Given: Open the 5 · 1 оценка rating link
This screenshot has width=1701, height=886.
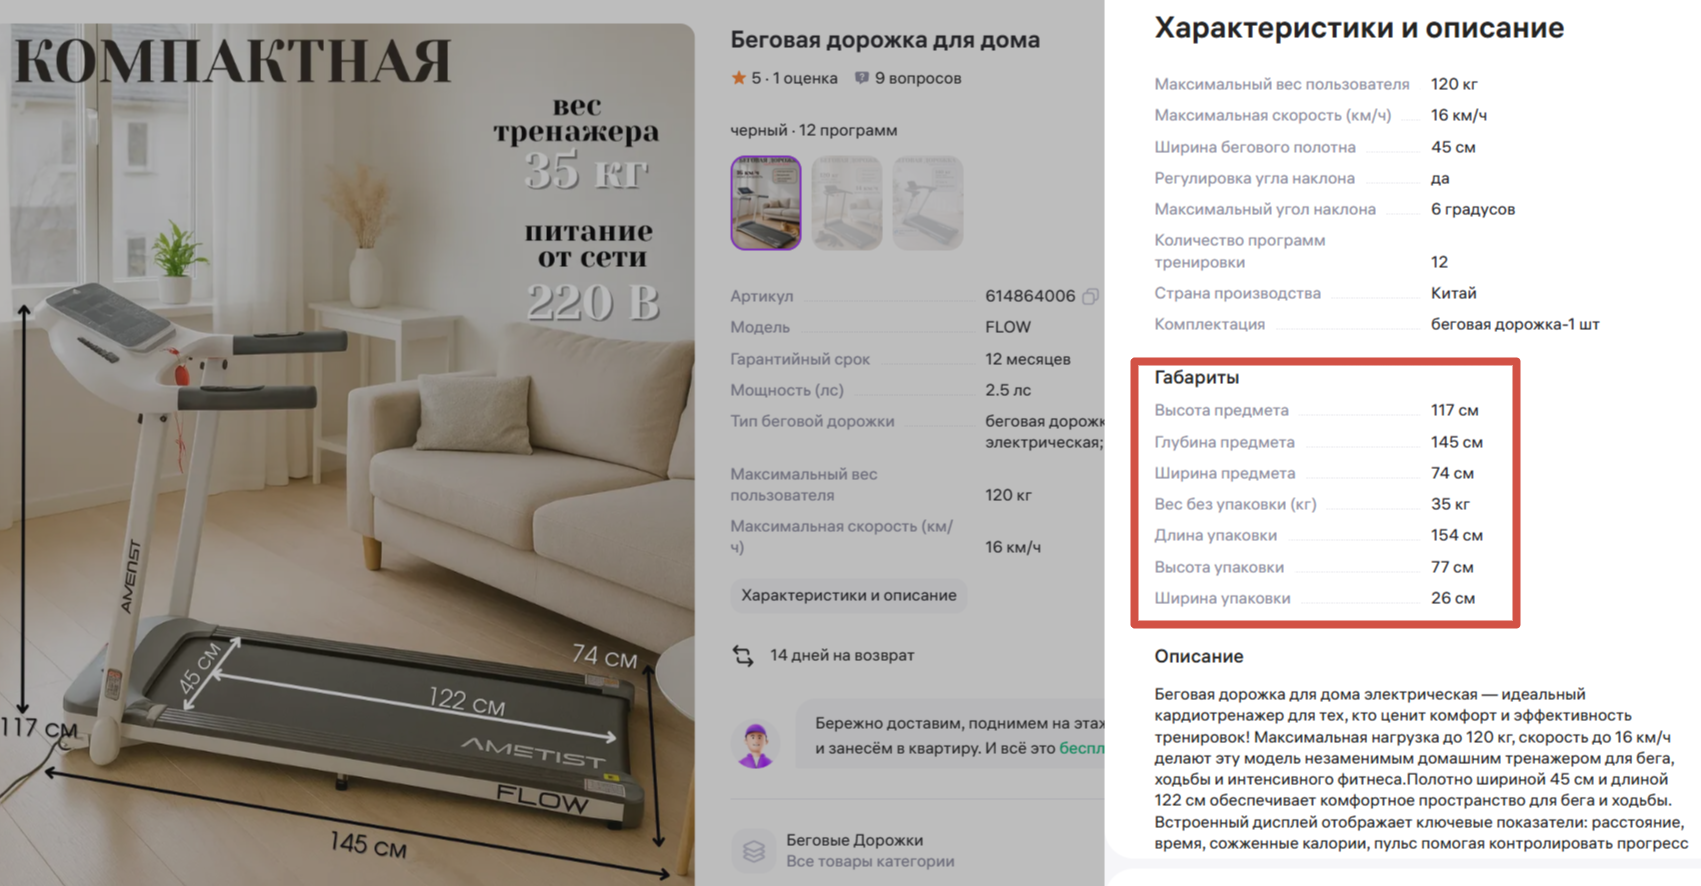Looking at the screenshot, I should tap(794, 78).
